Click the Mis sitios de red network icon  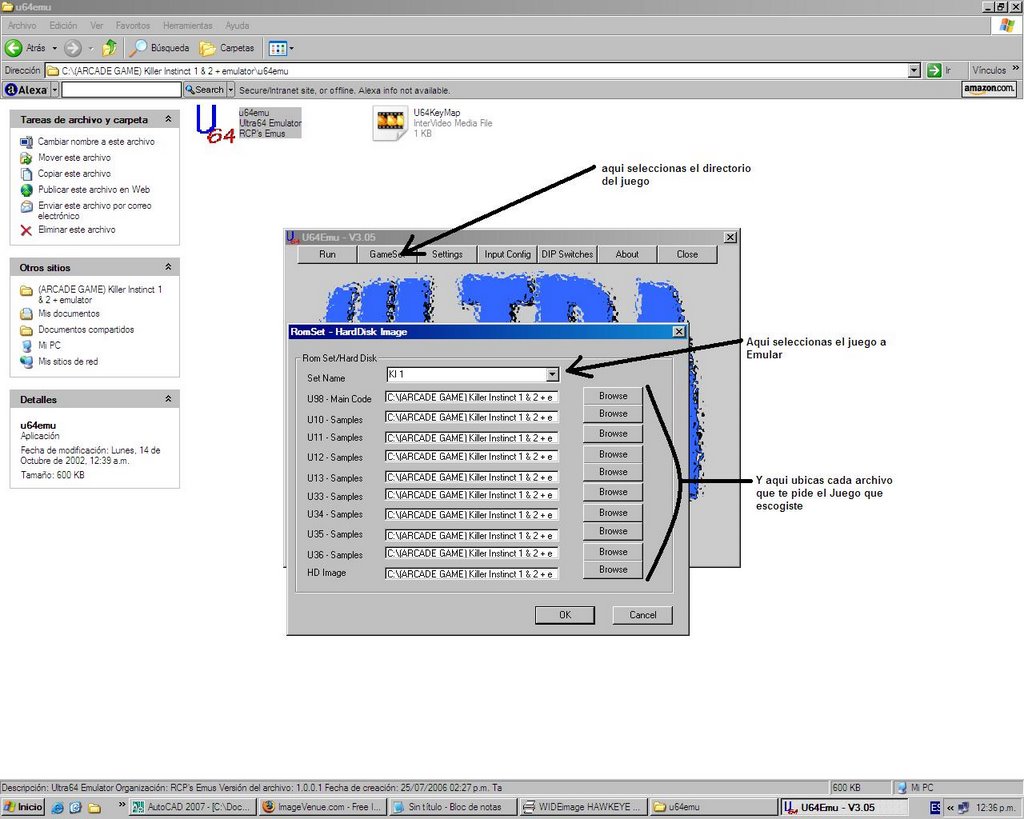pos(26,362)
